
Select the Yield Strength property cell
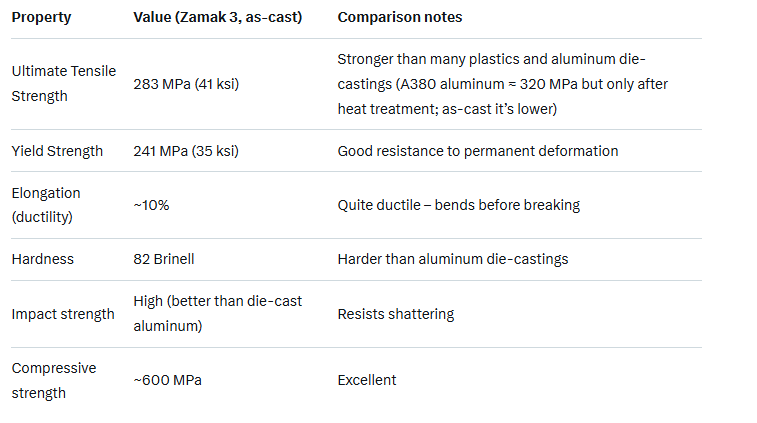57,151
